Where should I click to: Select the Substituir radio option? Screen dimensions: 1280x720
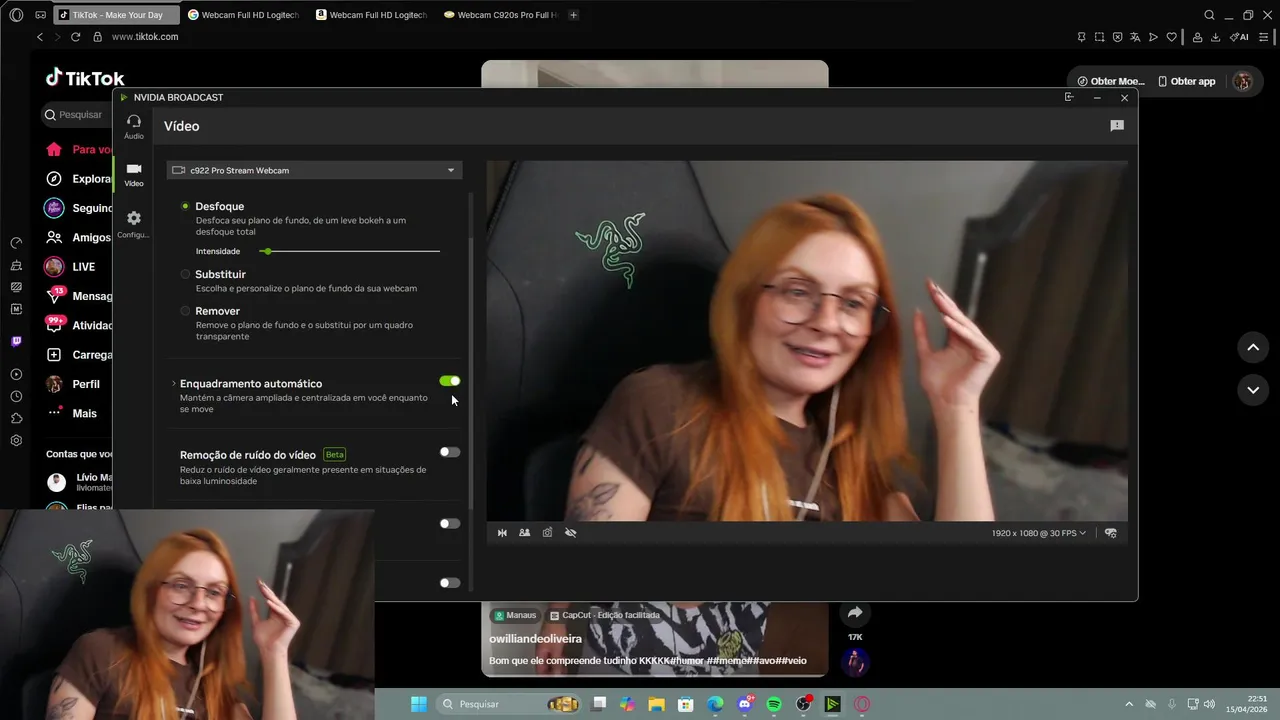[x=185, y=274]
